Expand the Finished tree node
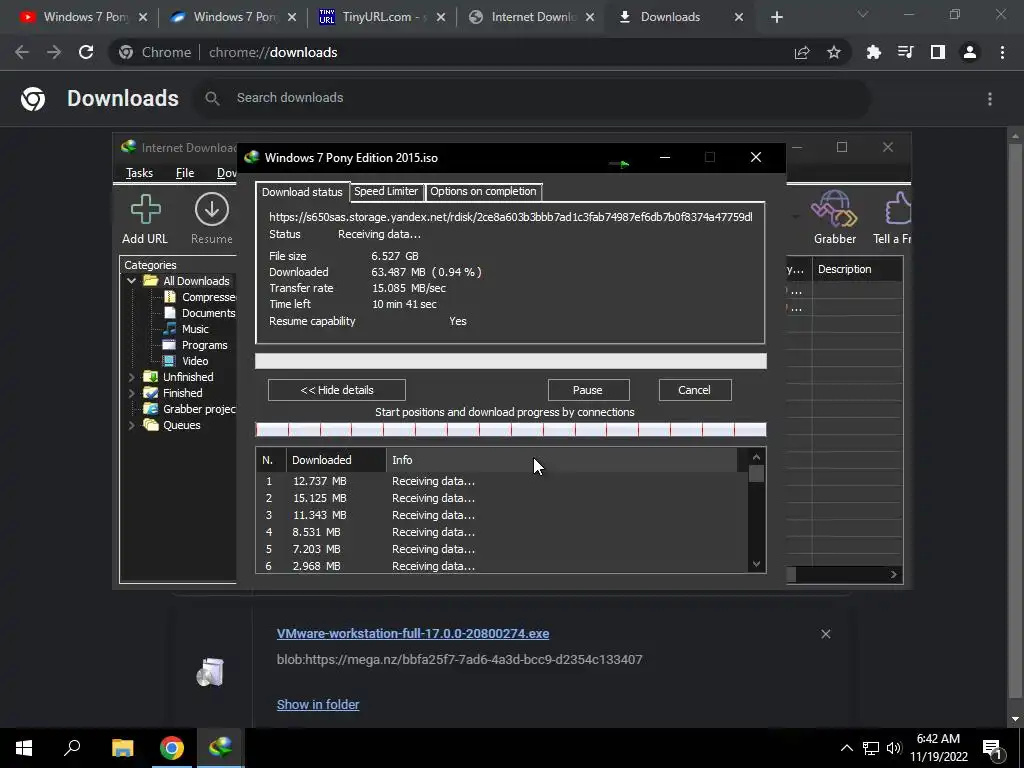This screenshot has height=768, width=1024. [x=131, y=393]
